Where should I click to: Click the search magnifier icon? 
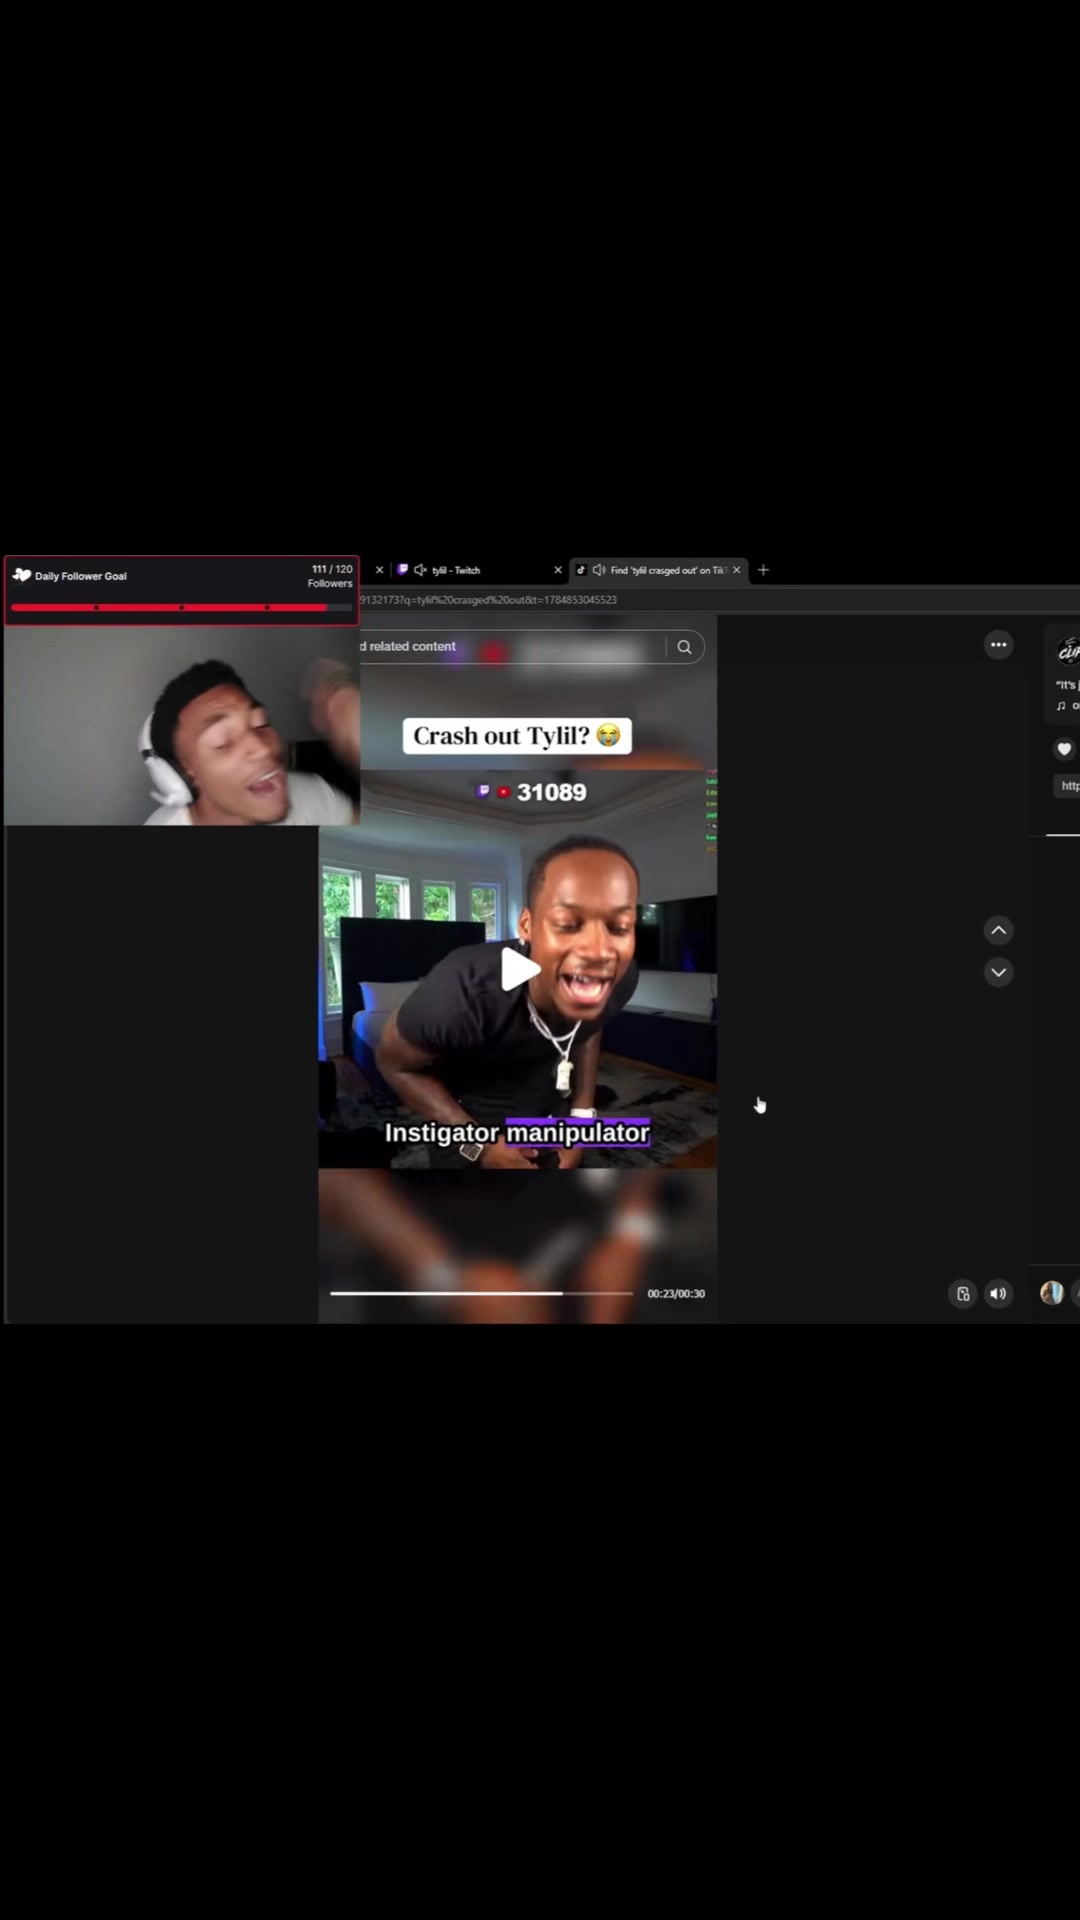point(684,647)
